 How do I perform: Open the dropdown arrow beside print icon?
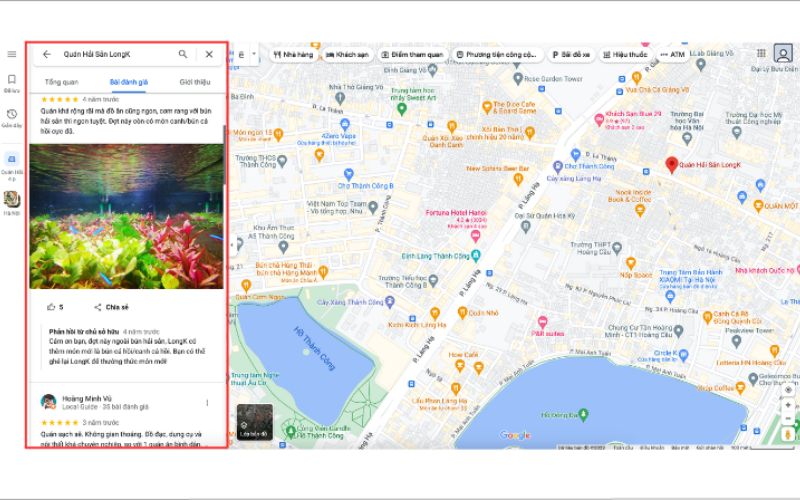click(254, 54)
